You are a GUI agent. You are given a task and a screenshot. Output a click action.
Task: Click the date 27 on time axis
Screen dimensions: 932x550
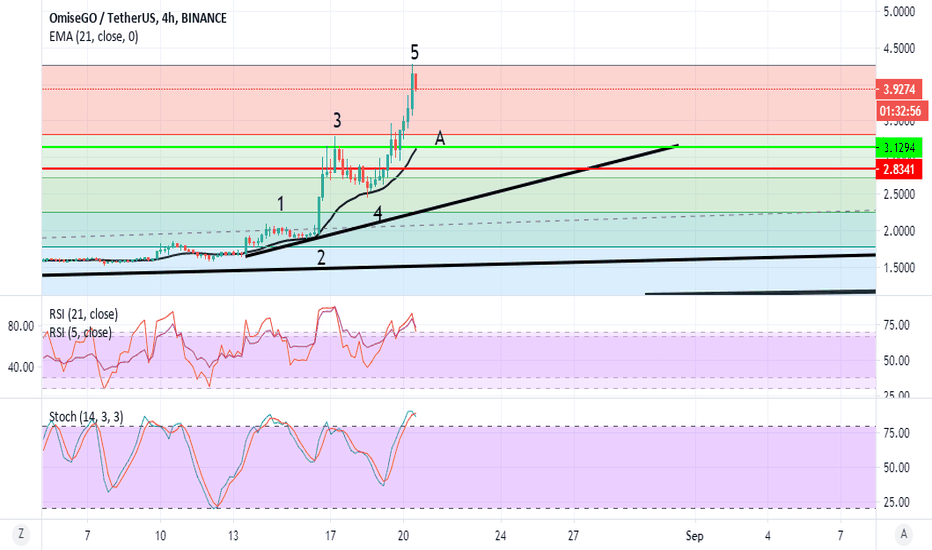(573, 536)
